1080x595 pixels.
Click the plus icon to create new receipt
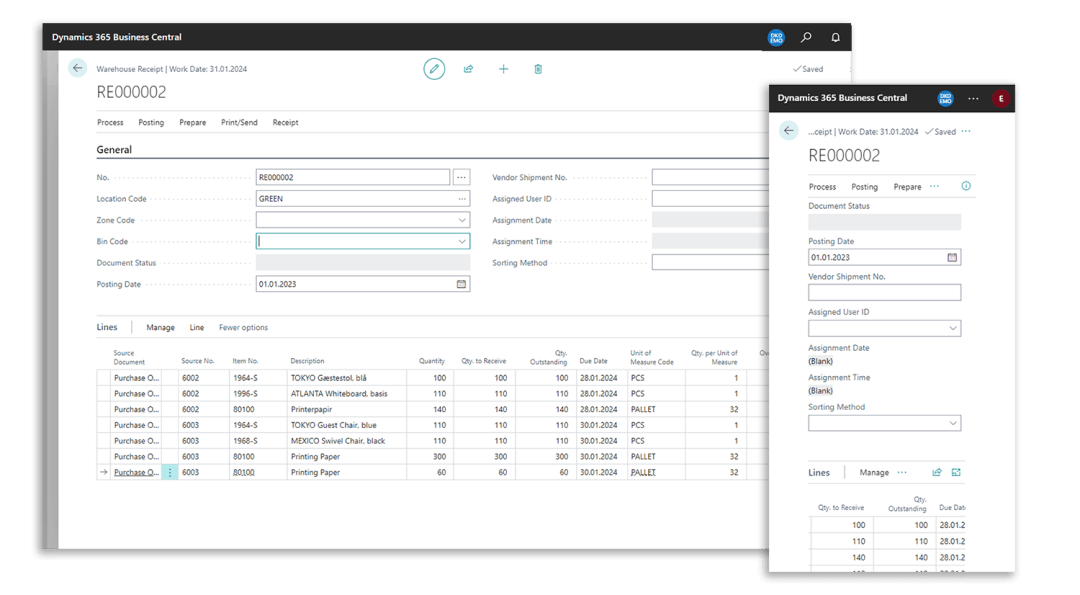[x=503, y=69]
